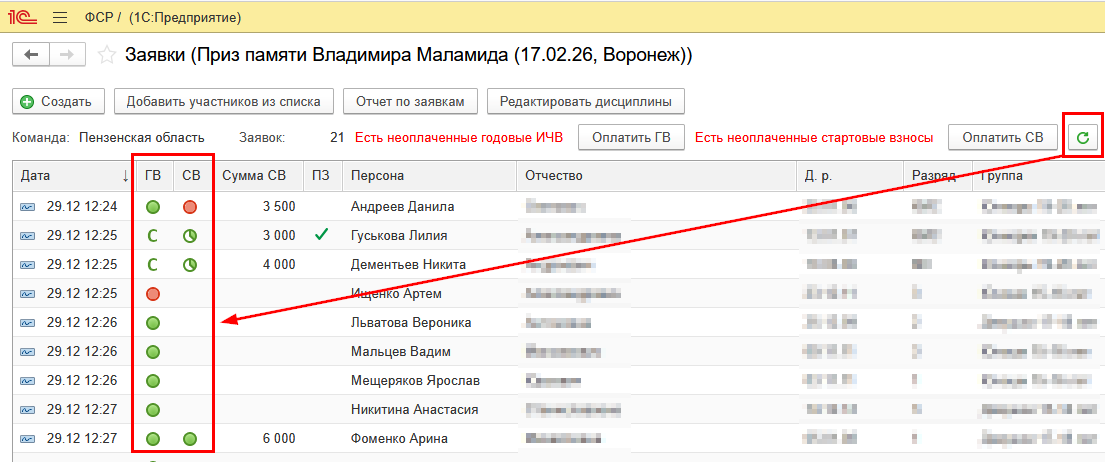Click the Персона column header
Screen dimensions: 1105x462
pyautogui.click(x=377, y=176)
